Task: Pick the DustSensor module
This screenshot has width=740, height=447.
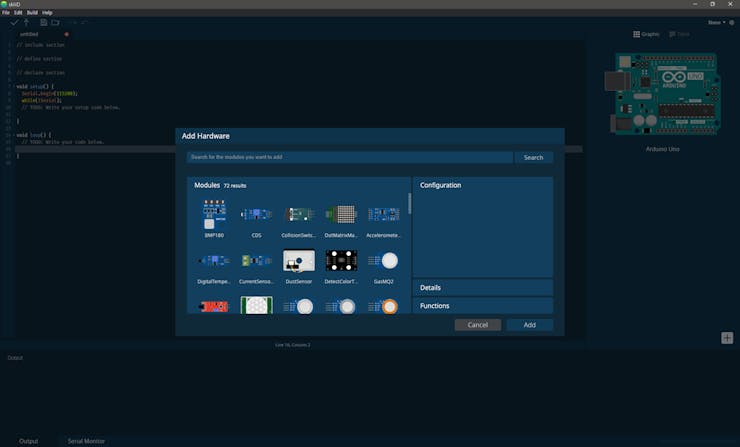Action: coord(299,261)
